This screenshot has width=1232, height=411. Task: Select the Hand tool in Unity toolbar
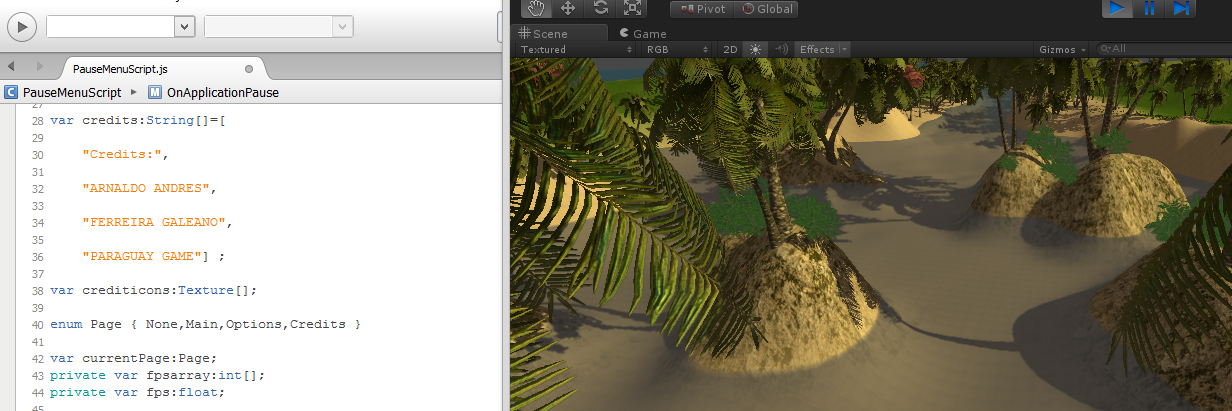pyautogui.click(x=536, y=8)
